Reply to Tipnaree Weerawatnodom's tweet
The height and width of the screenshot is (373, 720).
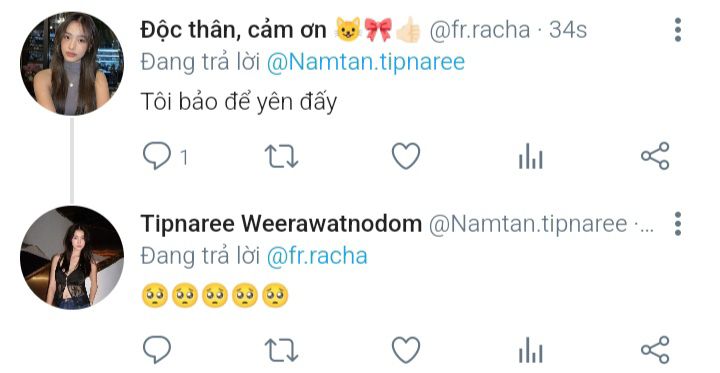tap(157, 350)
